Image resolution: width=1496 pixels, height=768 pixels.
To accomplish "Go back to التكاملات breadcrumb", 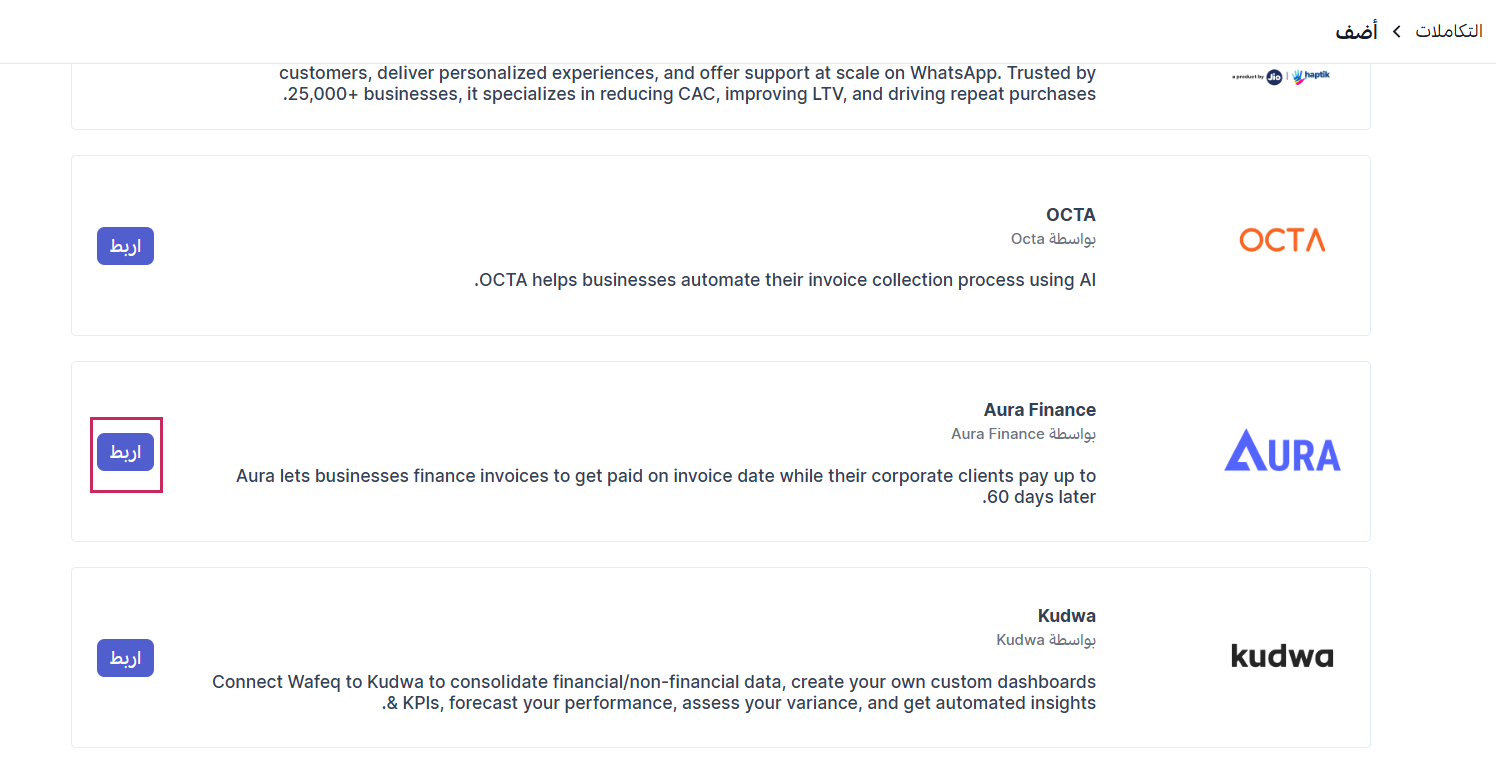I will tap(1448, 31).
